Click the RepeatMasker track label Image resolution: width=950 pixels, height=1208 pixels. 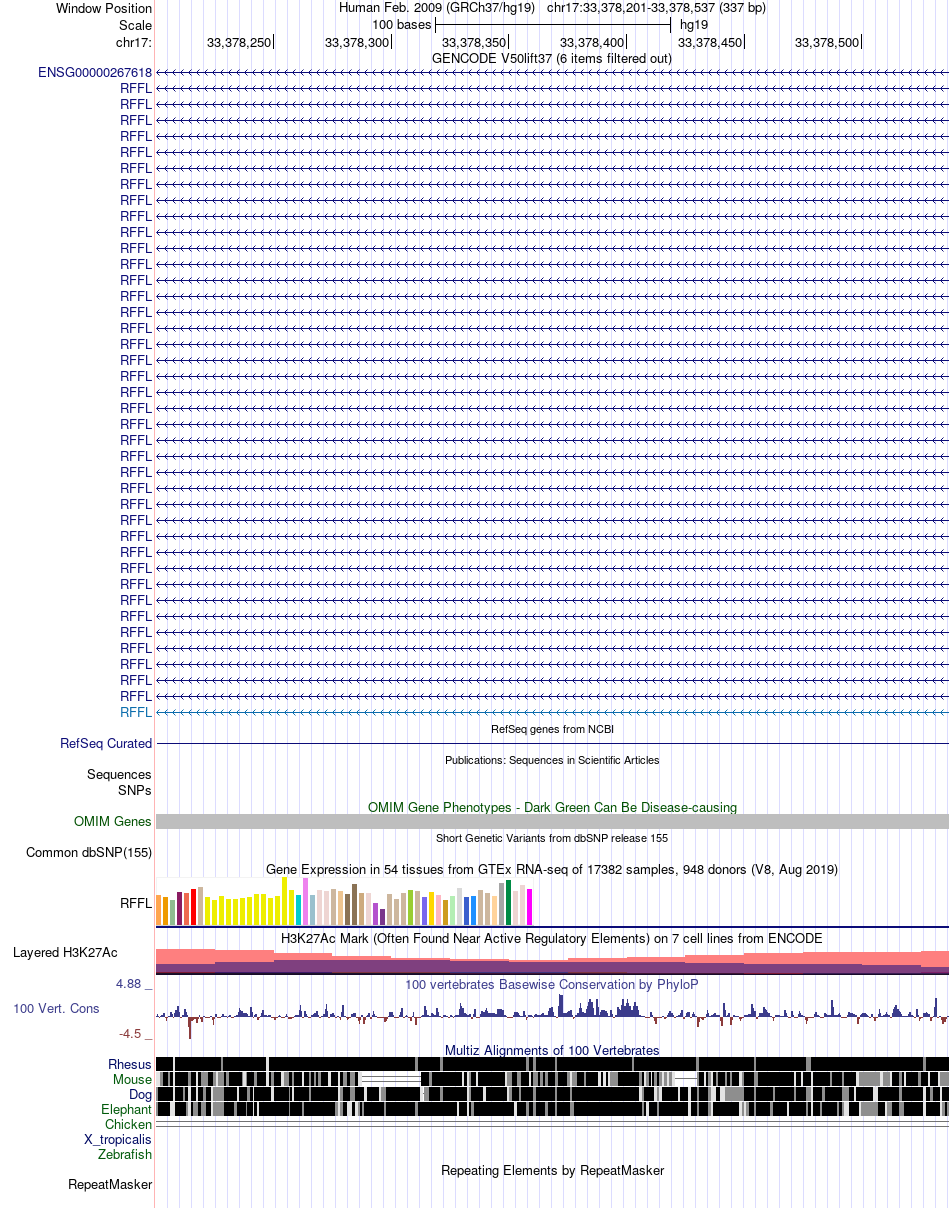pos(110,1184)
